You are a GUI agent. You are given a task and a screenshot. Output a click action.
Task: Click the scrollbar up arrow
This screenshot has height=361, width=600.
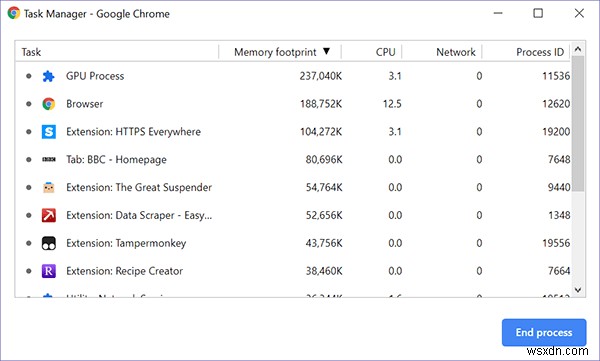tap(578, 49)
